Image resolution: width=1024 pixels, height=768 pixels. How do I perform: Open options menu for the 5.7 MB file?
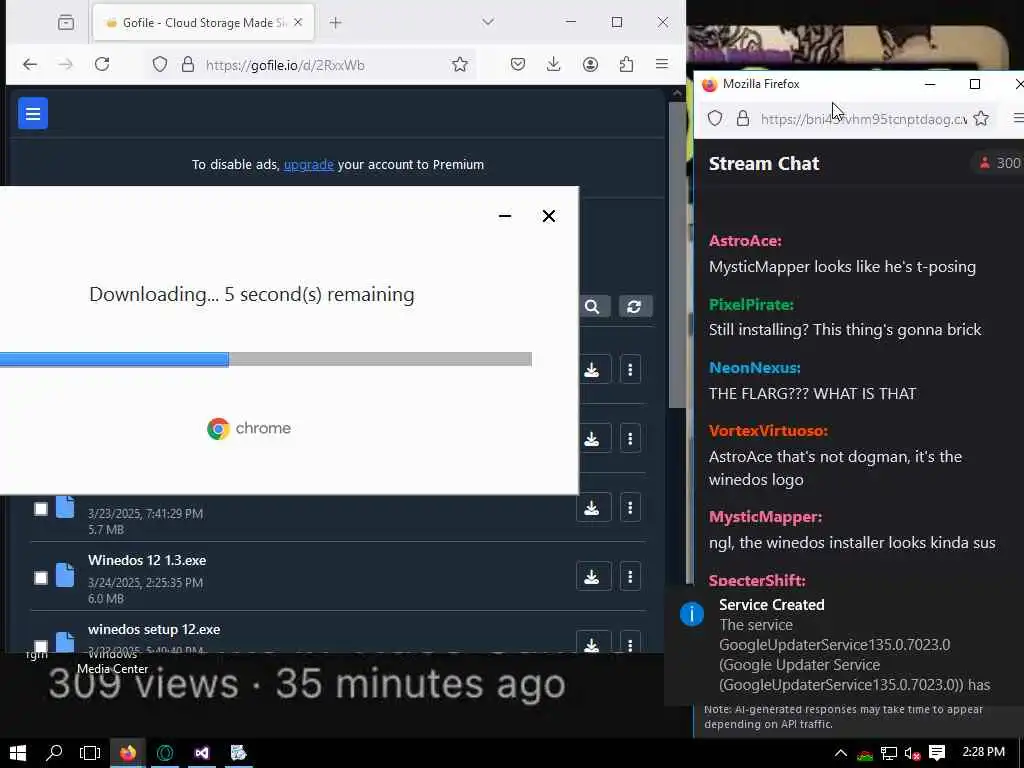(x=630, y=507)
